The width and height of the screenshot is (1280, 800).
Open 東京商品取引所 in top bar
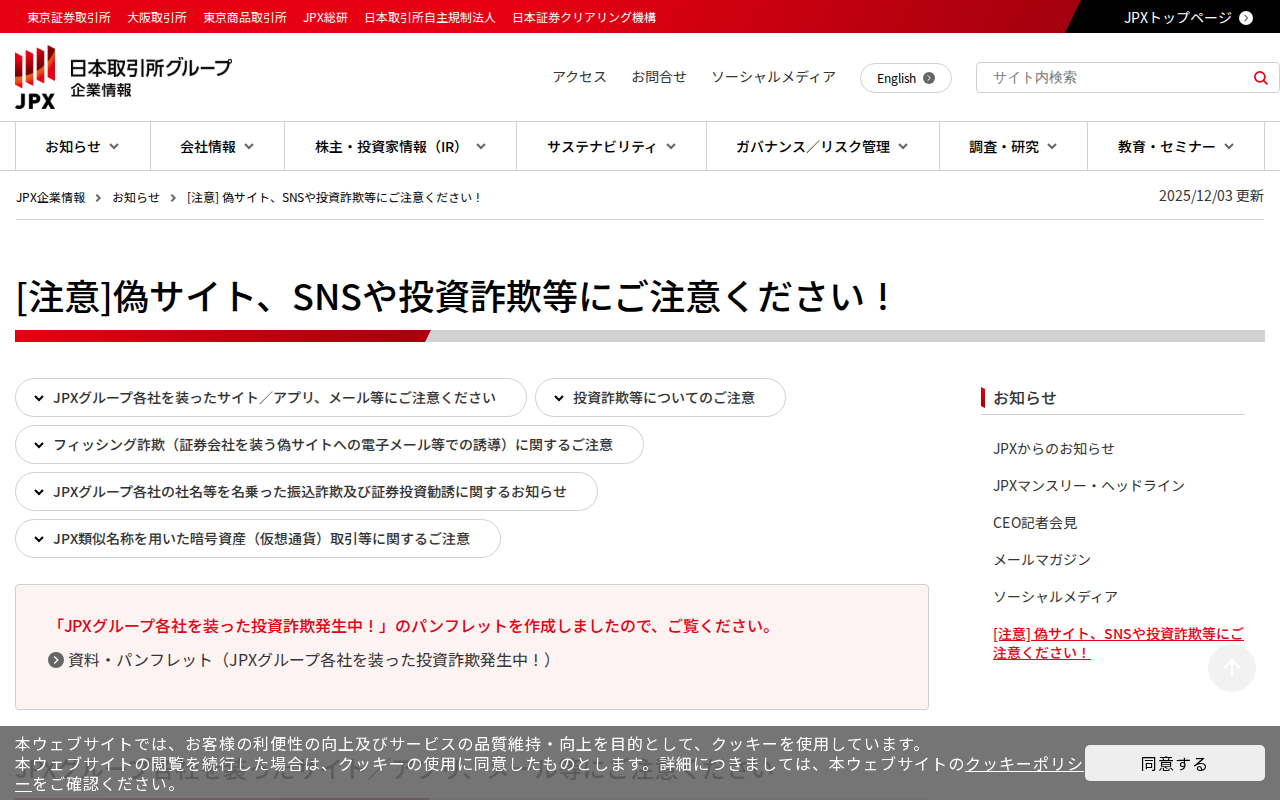click(245, 18)
